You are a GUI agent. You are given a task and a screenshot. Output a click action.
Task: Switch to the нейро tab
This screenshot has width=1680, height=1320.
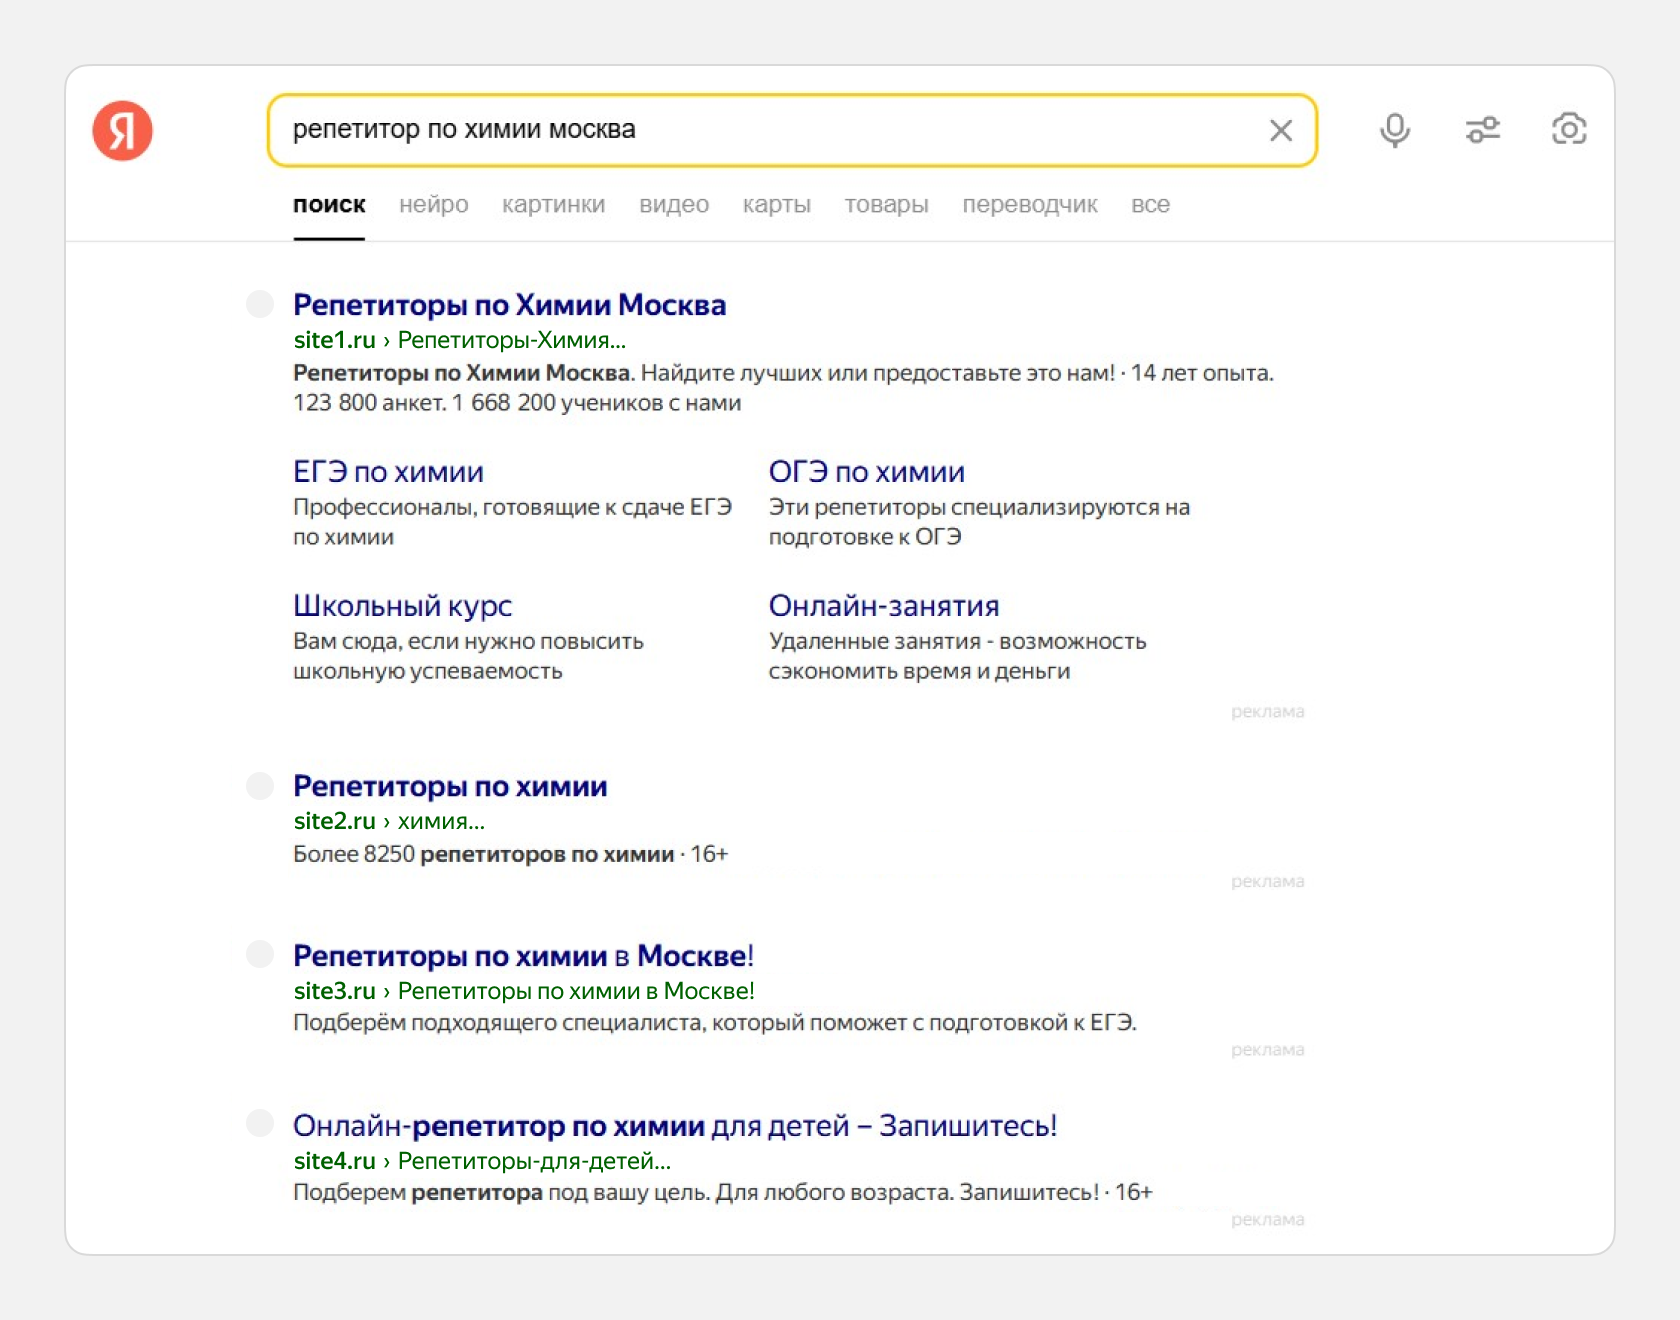click(x=434, y=205)
